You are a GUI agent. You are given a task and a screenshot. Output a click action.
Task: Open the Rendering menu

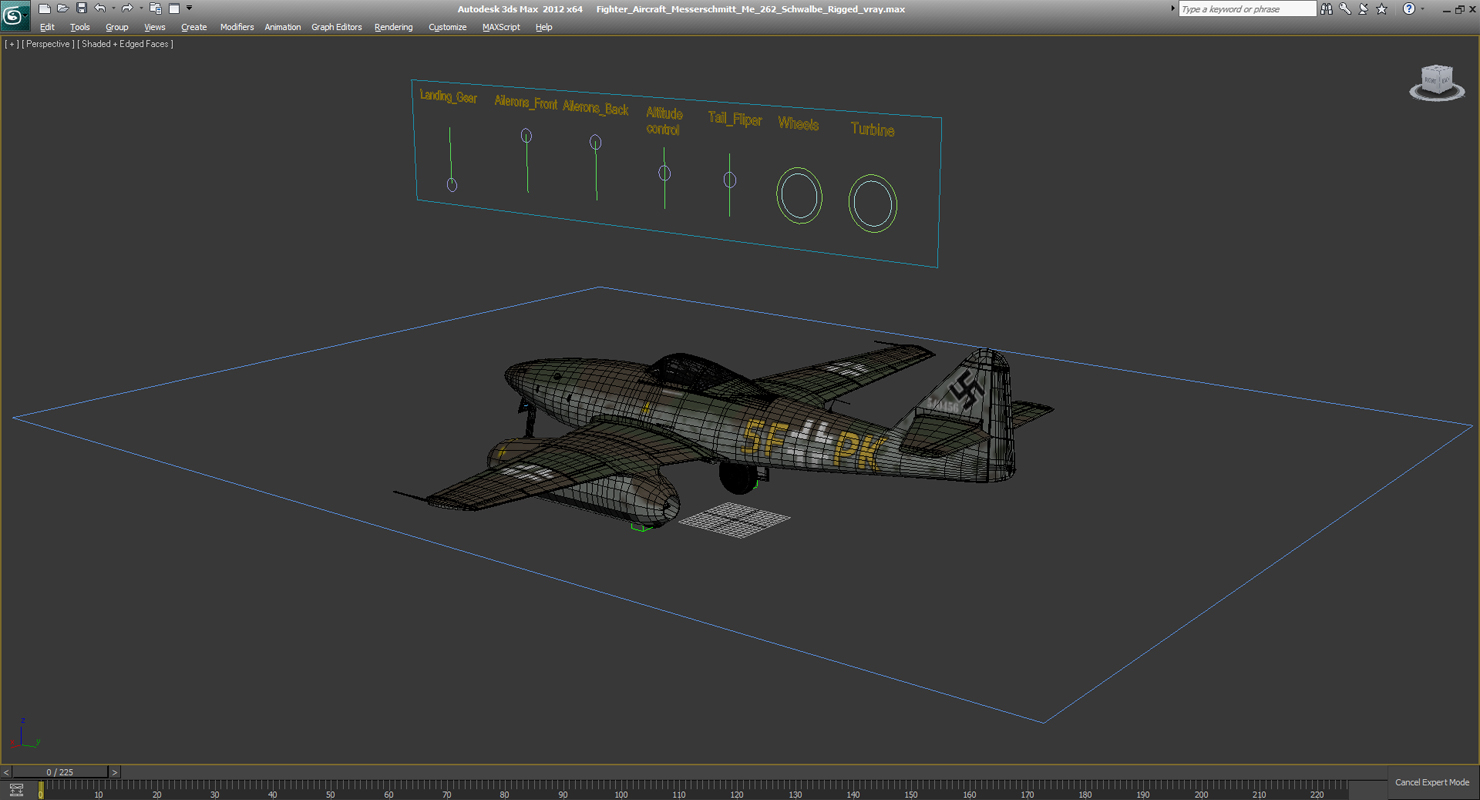pyautogui.click(x=394, y=27)
